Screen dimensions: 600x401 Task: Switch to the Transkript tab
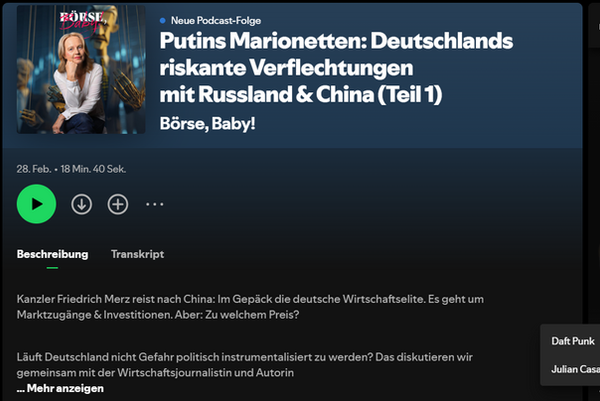coord(137,254)
